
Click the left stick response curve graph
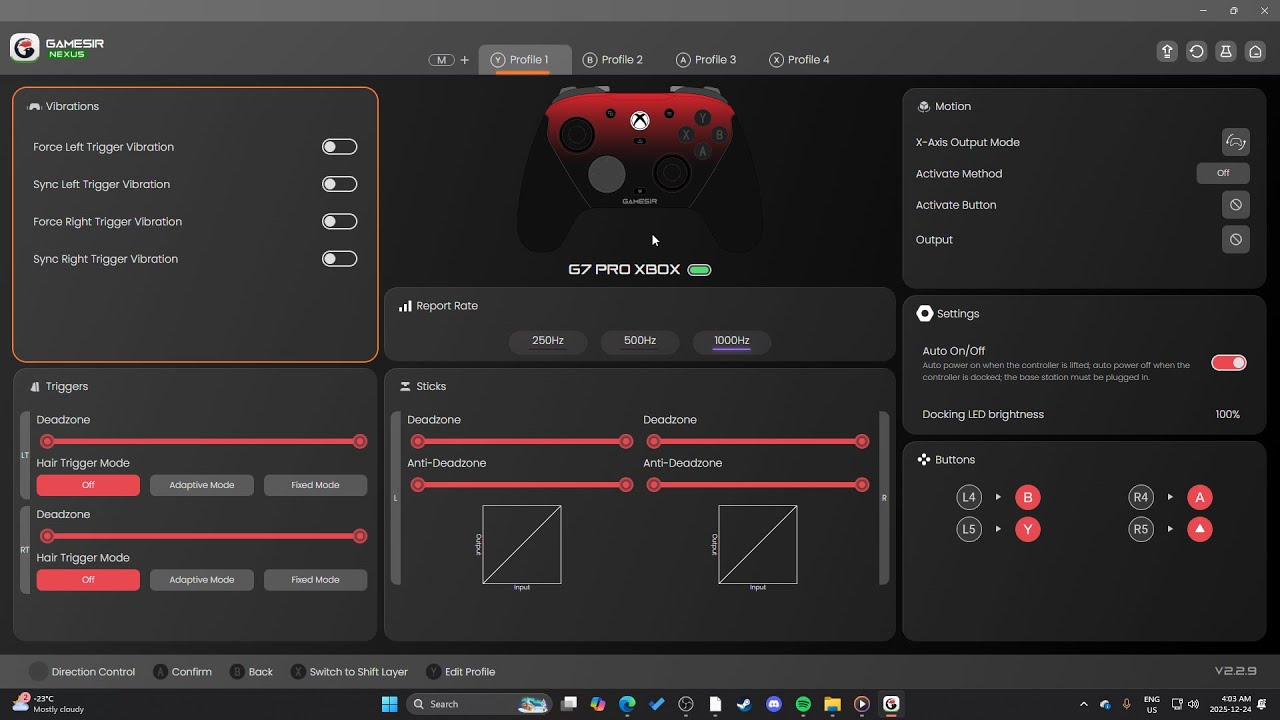(x=522, y=545)
